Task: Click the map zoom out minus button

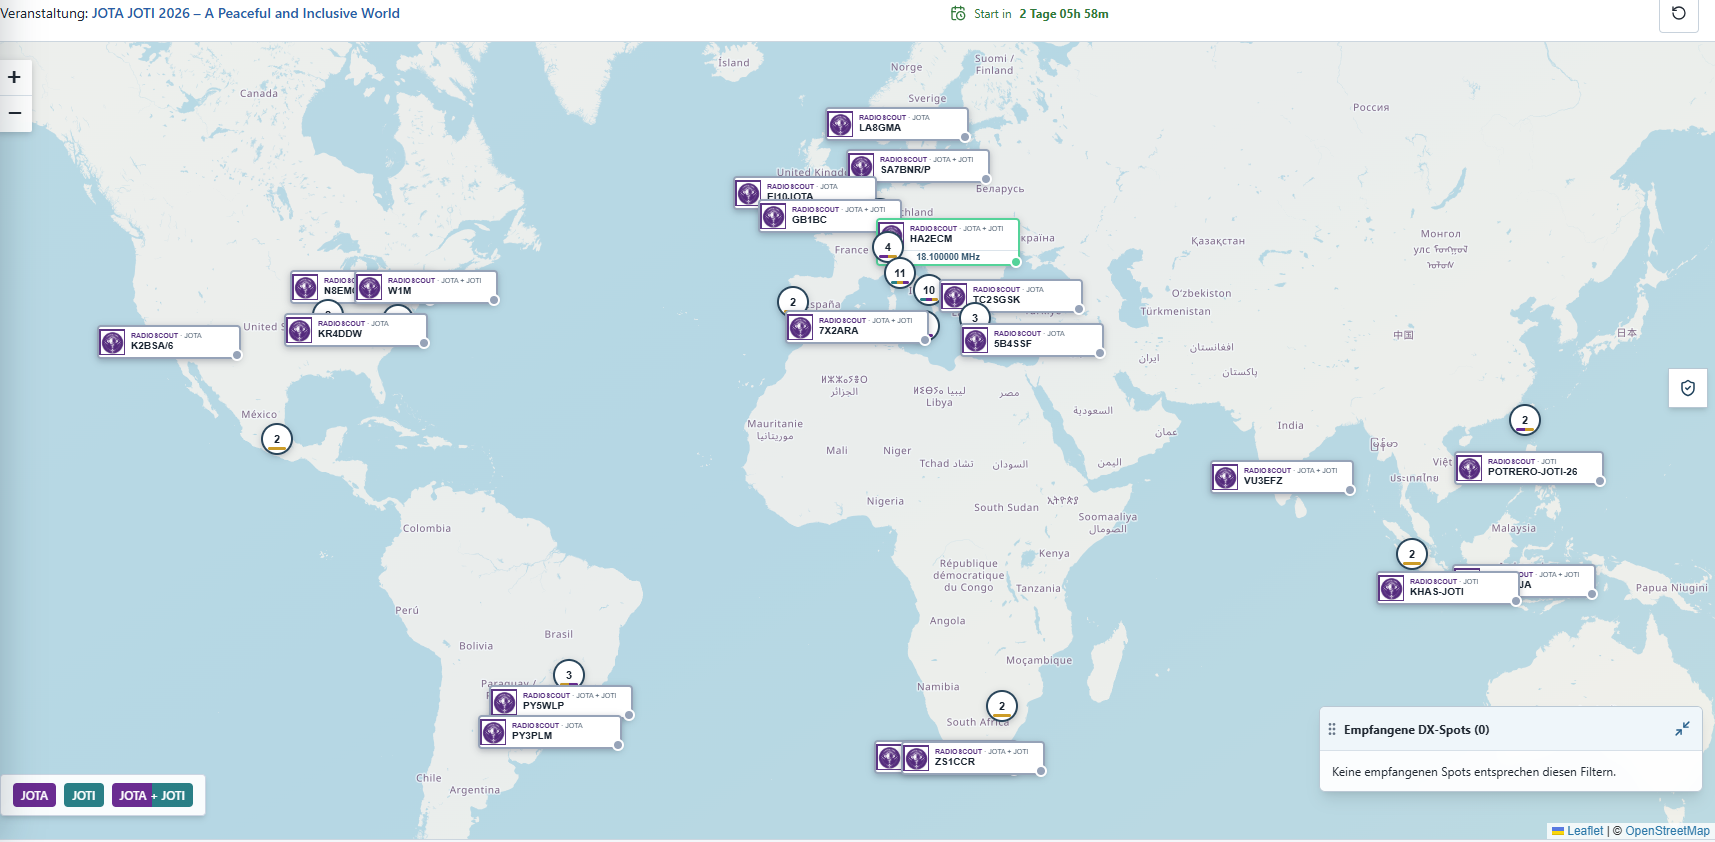Action: point(15,113)
